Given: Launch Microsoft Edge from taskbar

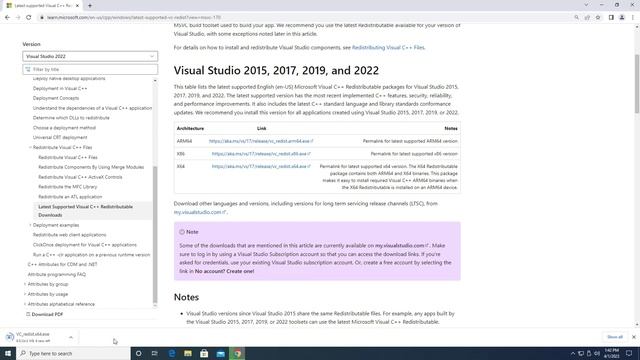Looking at the screenshot, I should click(172, 353).
